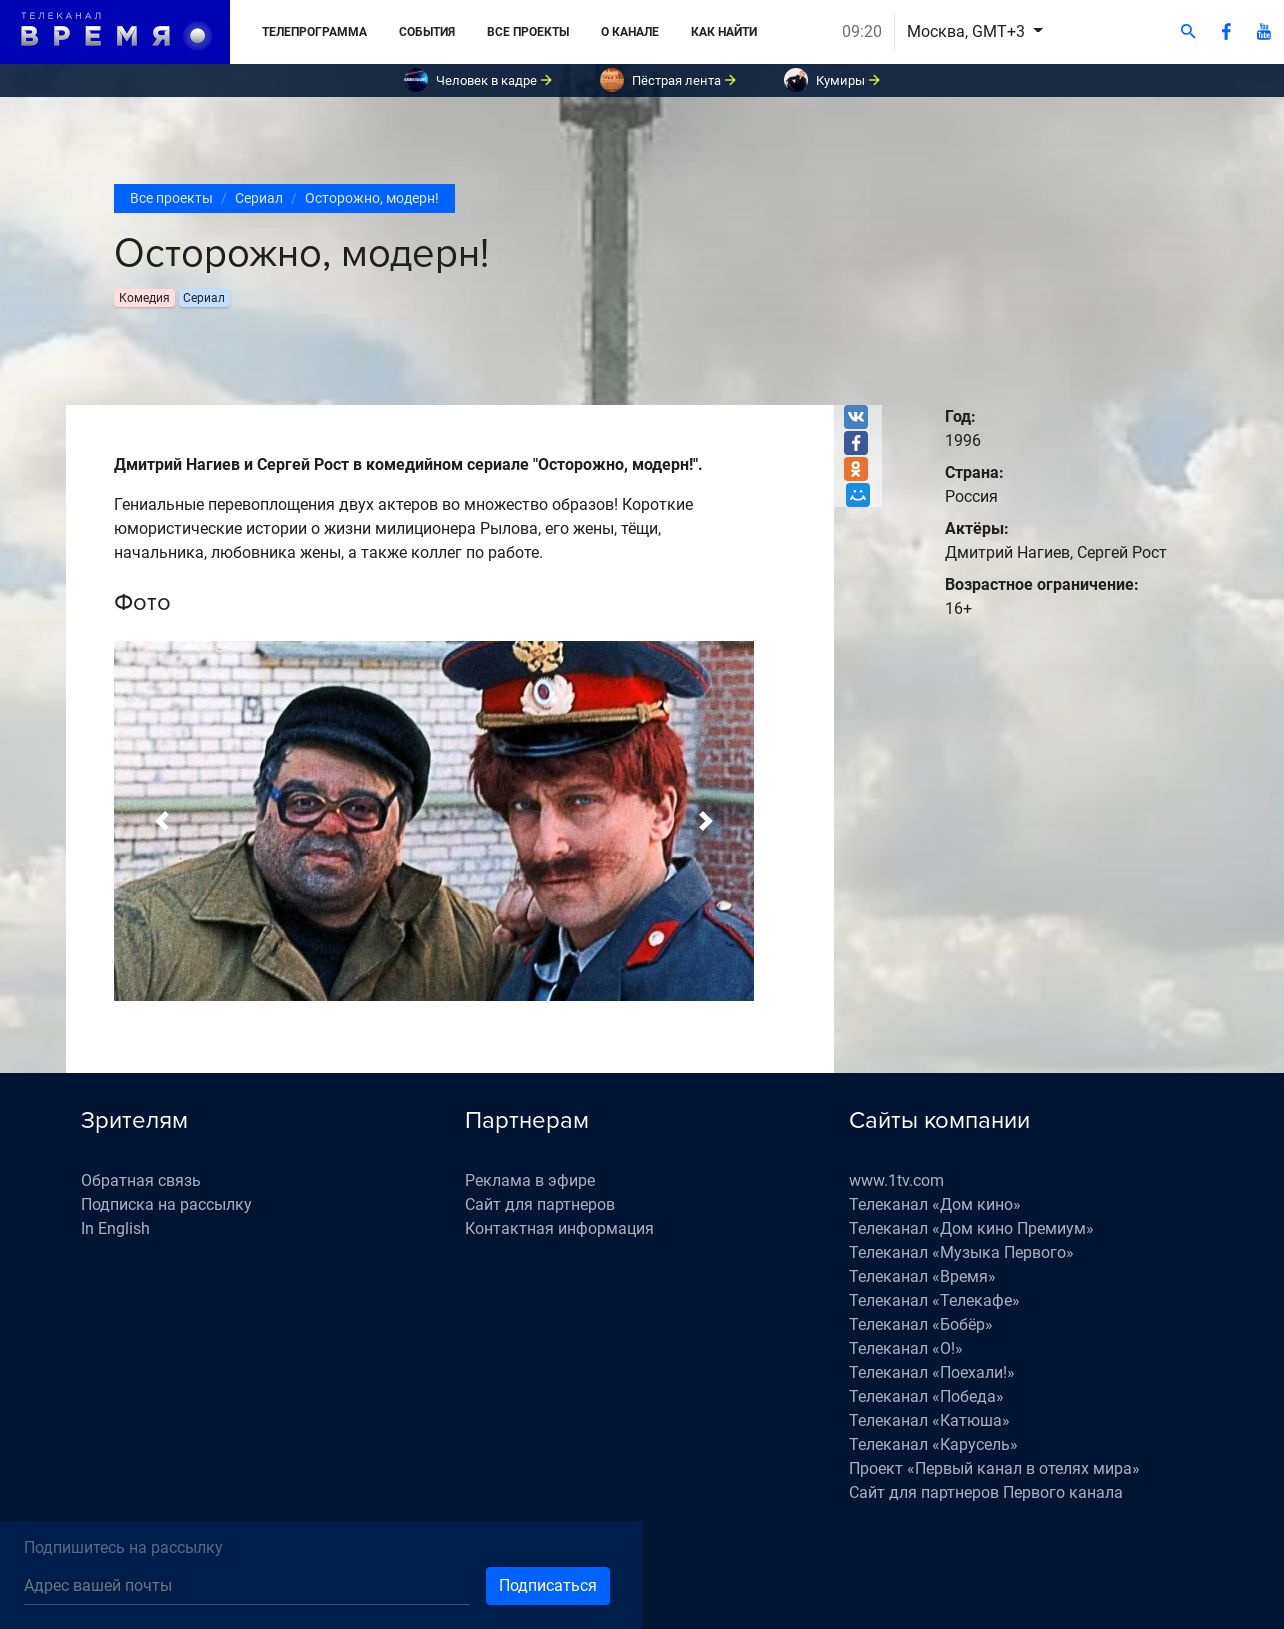1284x1629 pixels.
Task: Select the Сериал genre tag
Action: click(204, 298)
